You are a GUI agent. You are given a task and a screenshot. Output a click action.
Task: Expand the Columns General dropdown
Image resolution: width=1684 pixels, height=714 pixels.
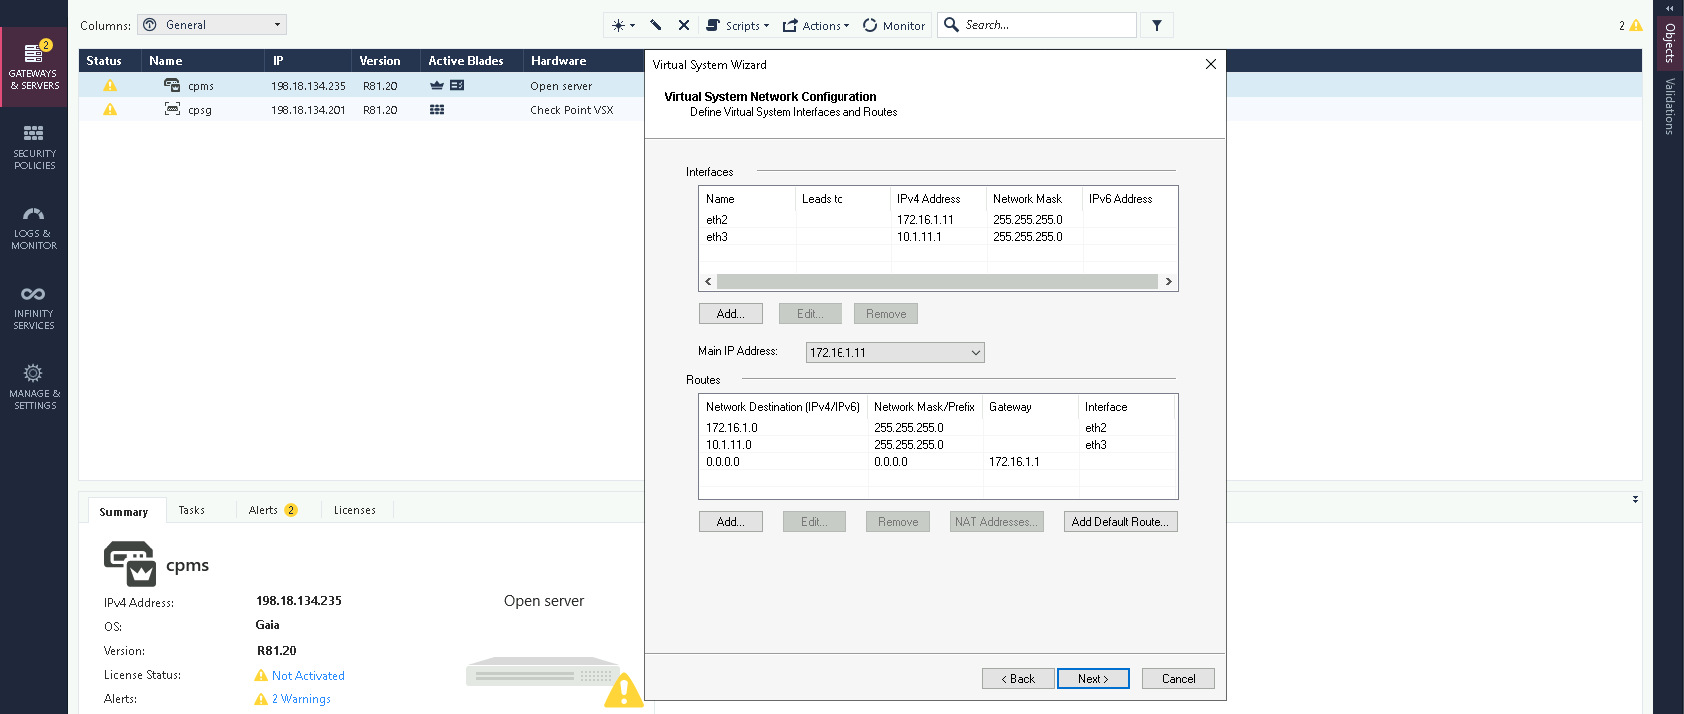[212, 25]
